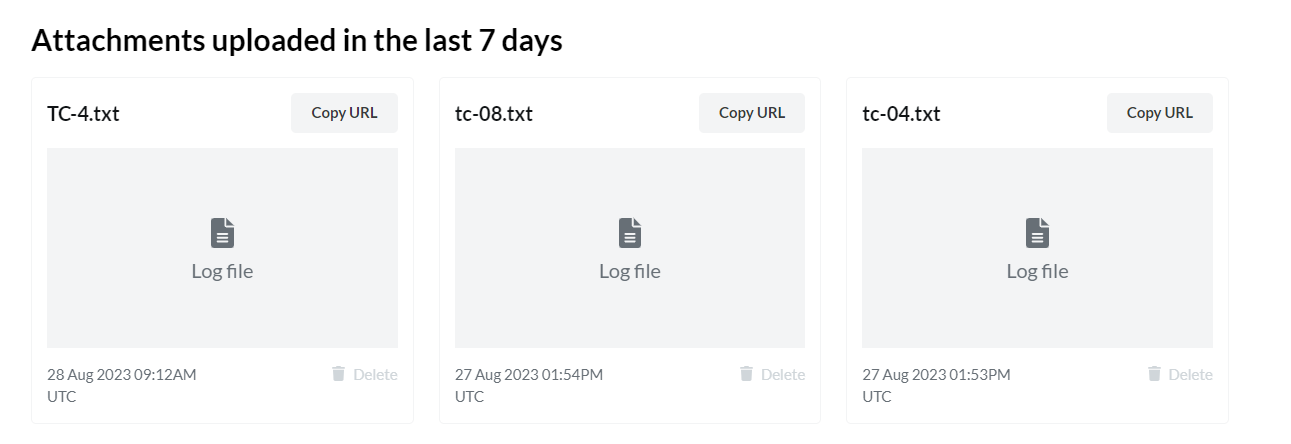1291x444 pixels.
Task: Open the tc-08.txt file name
Action: 494,113
